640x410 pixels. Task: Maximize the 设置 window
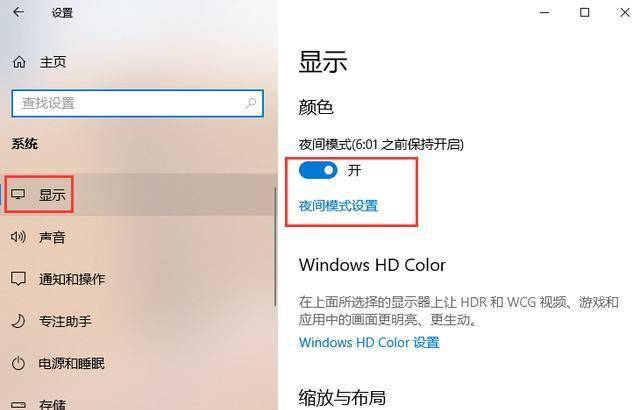584,12
